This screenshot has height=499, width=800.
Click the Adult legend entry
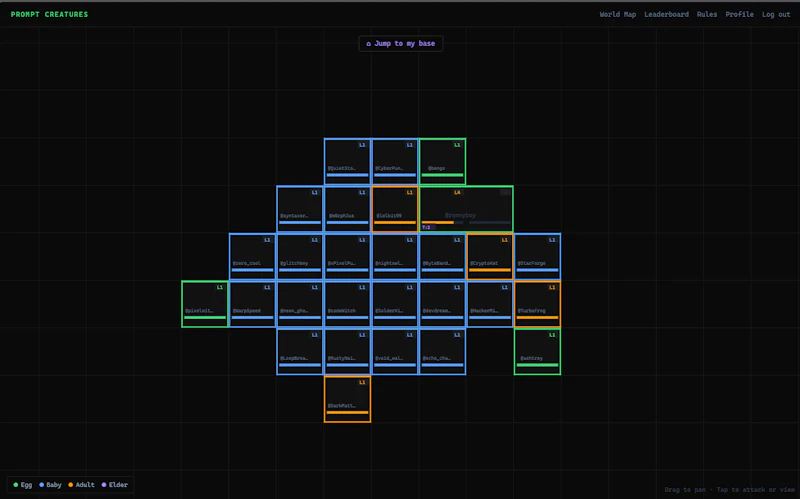81,485
